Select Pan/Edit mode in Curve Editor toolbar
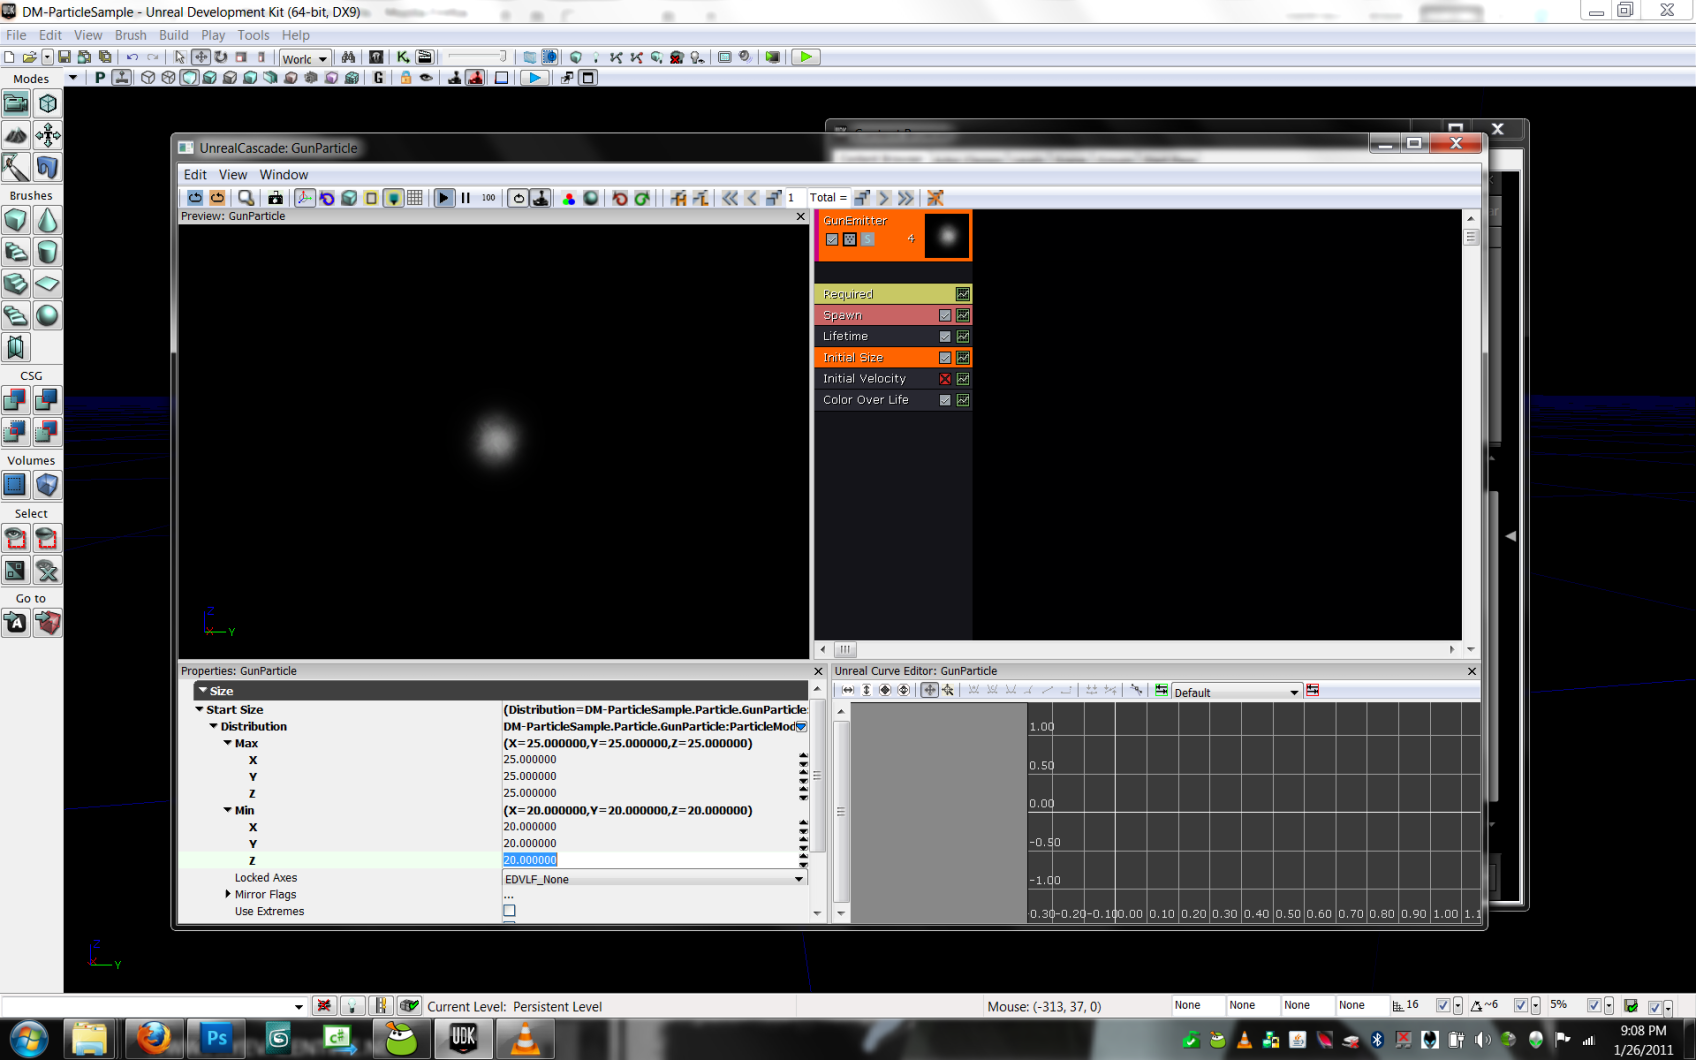The image size is (1696, 1060). point(929,690)
